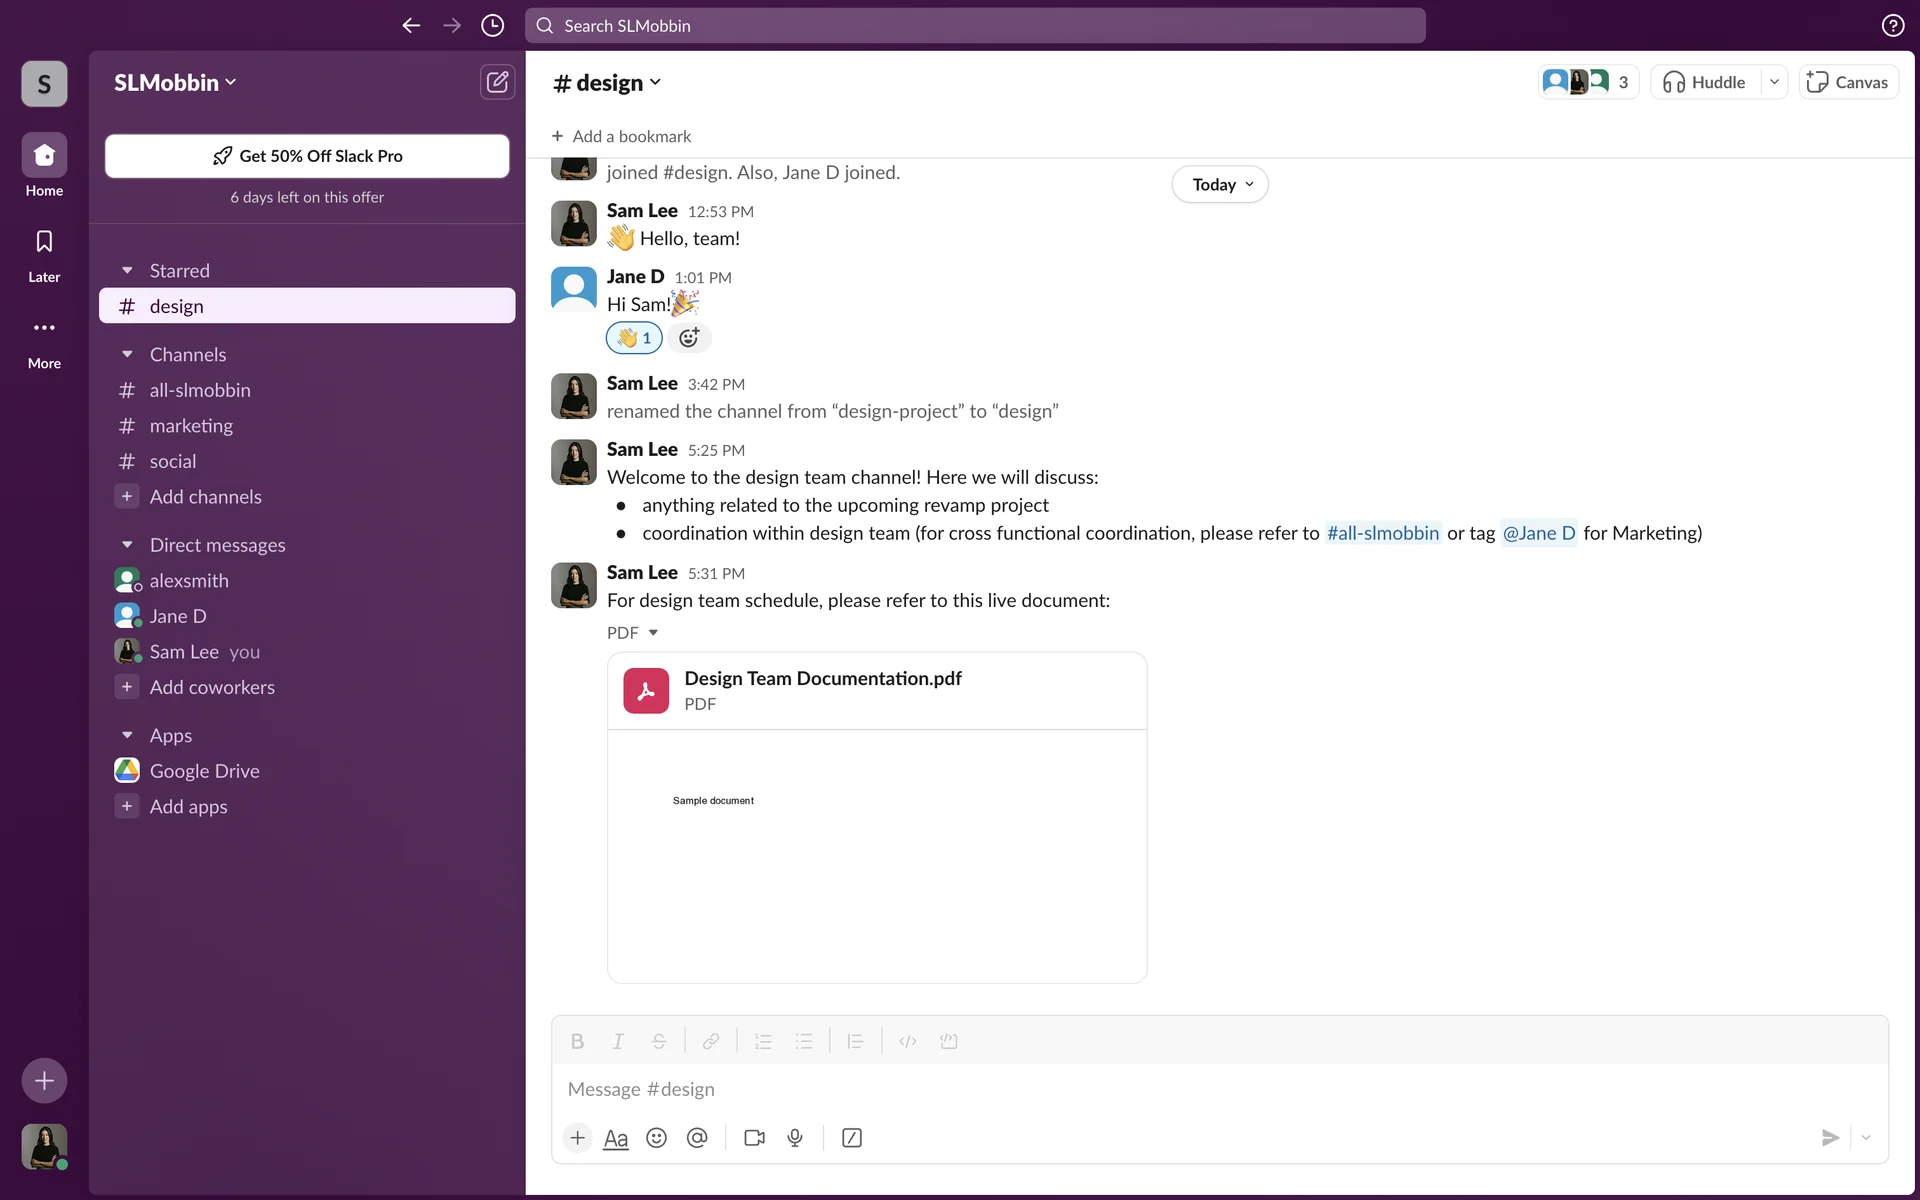Click the slash shortcuts icon
1920x1200 pixels.
click(852, 1138)
